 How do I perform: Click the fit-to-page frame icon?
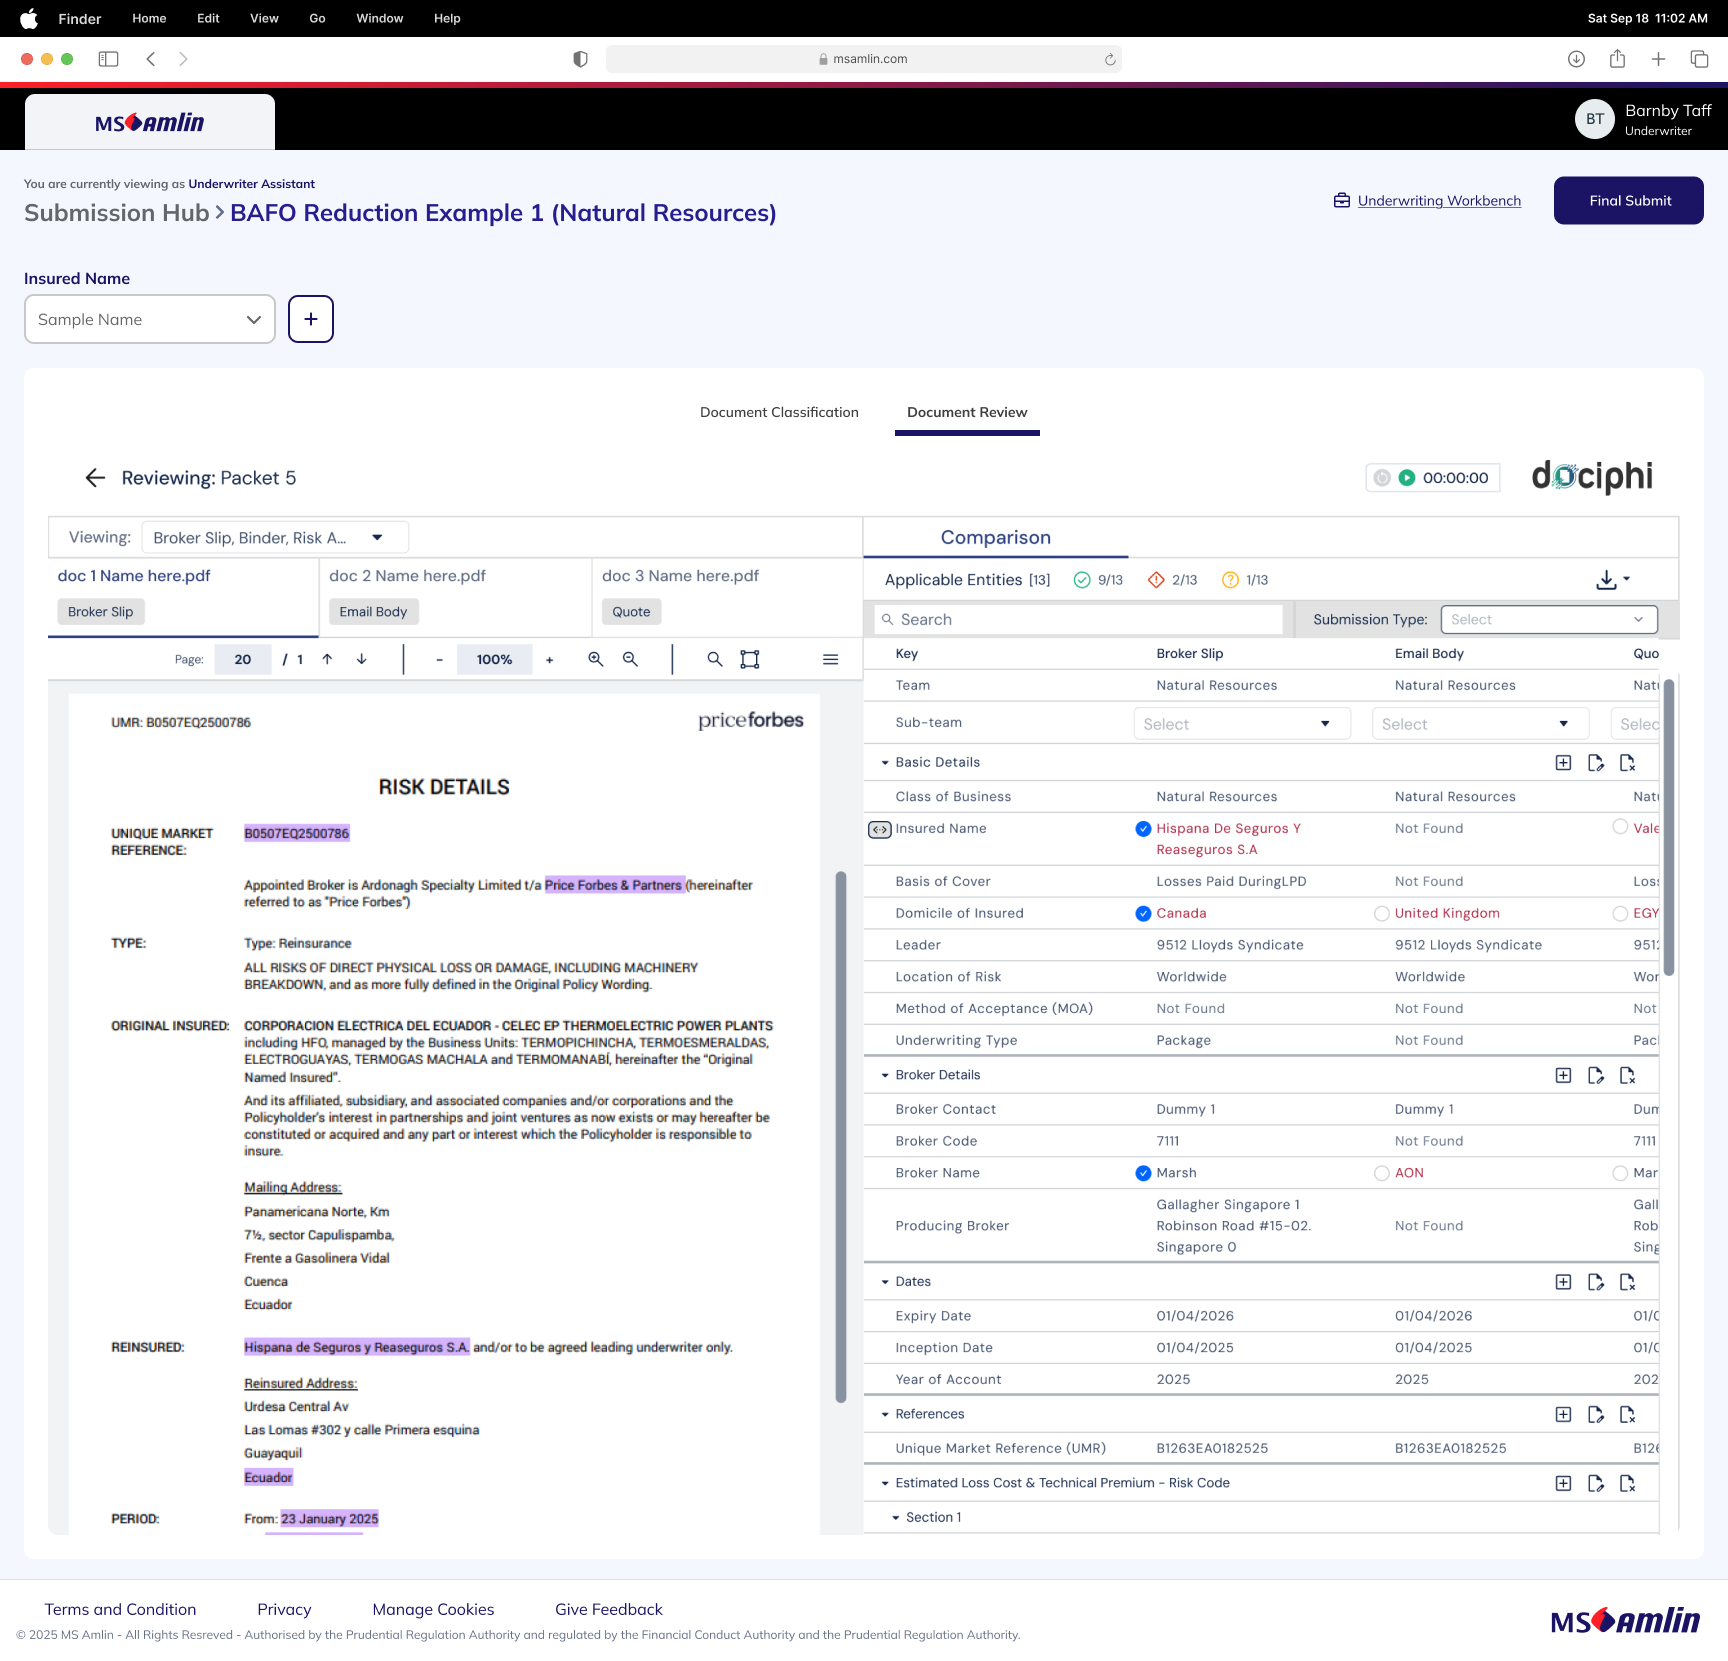tap(750, 659)
